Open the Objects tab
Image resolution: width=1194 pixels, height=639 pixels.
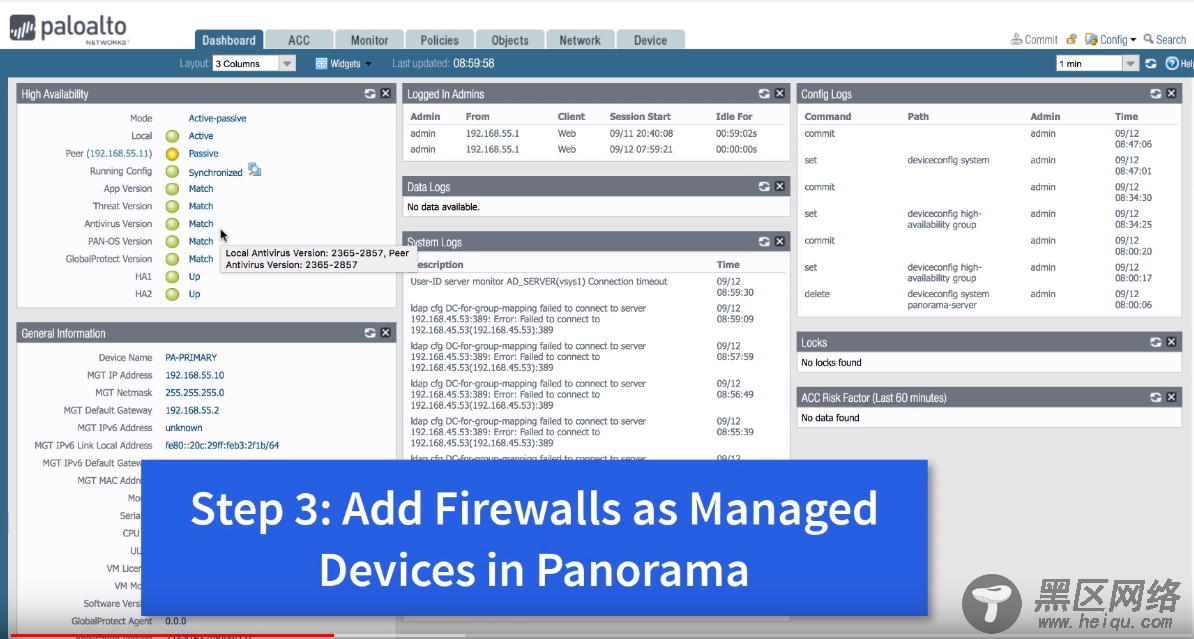(x=509, y=40)
